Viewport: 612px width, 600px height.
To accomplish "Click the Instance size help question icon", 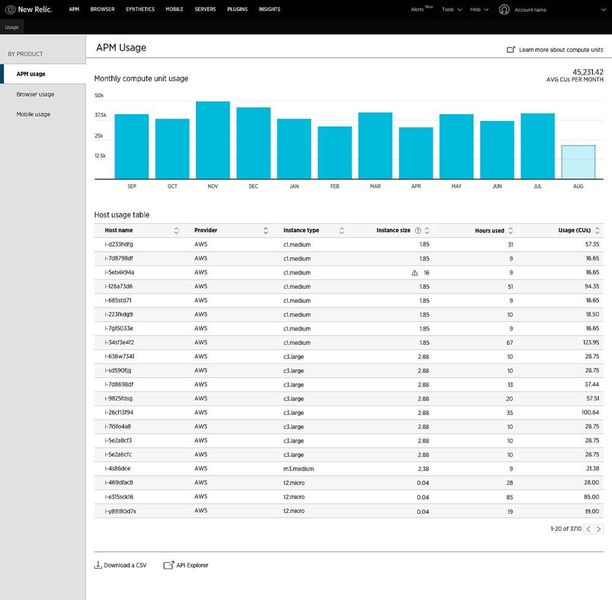I will [x=418, y=230].
